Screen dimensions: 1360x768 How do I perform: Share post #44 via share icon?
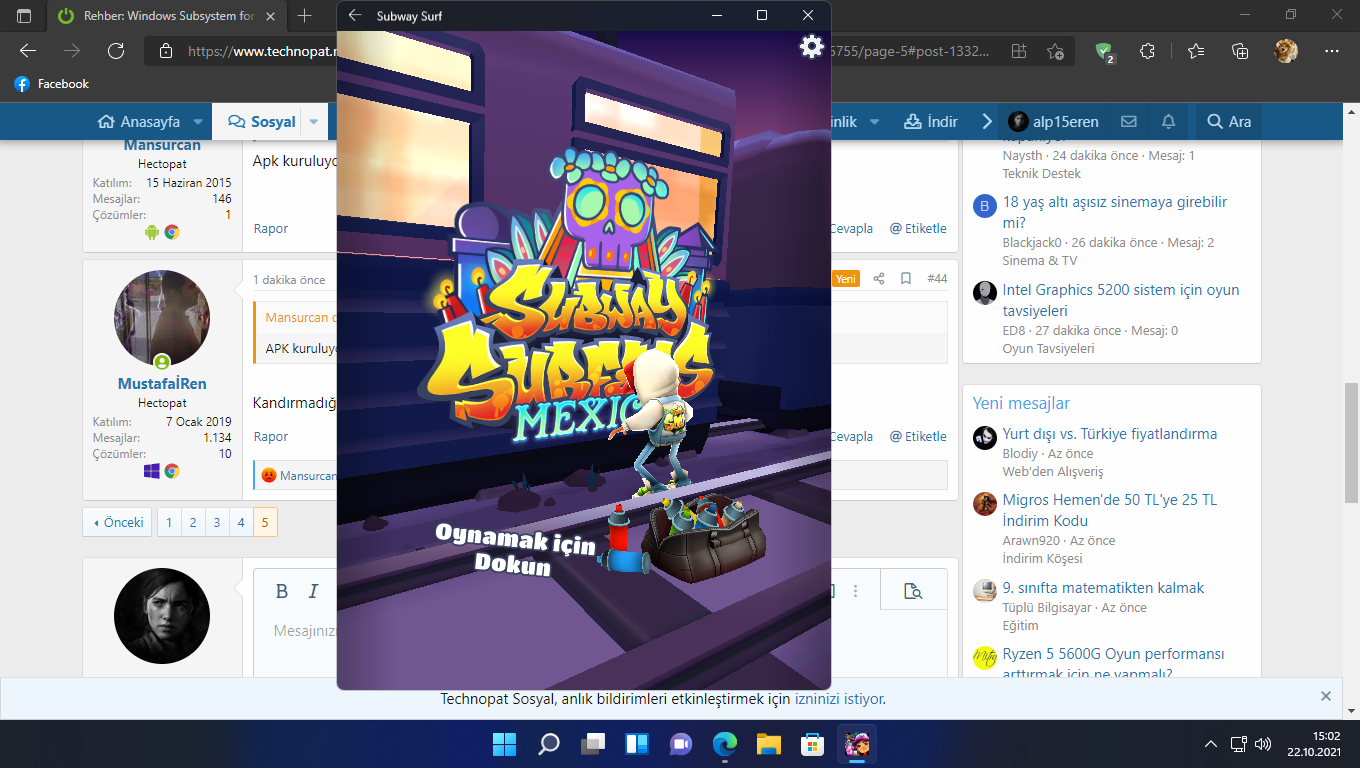[879, 279]
